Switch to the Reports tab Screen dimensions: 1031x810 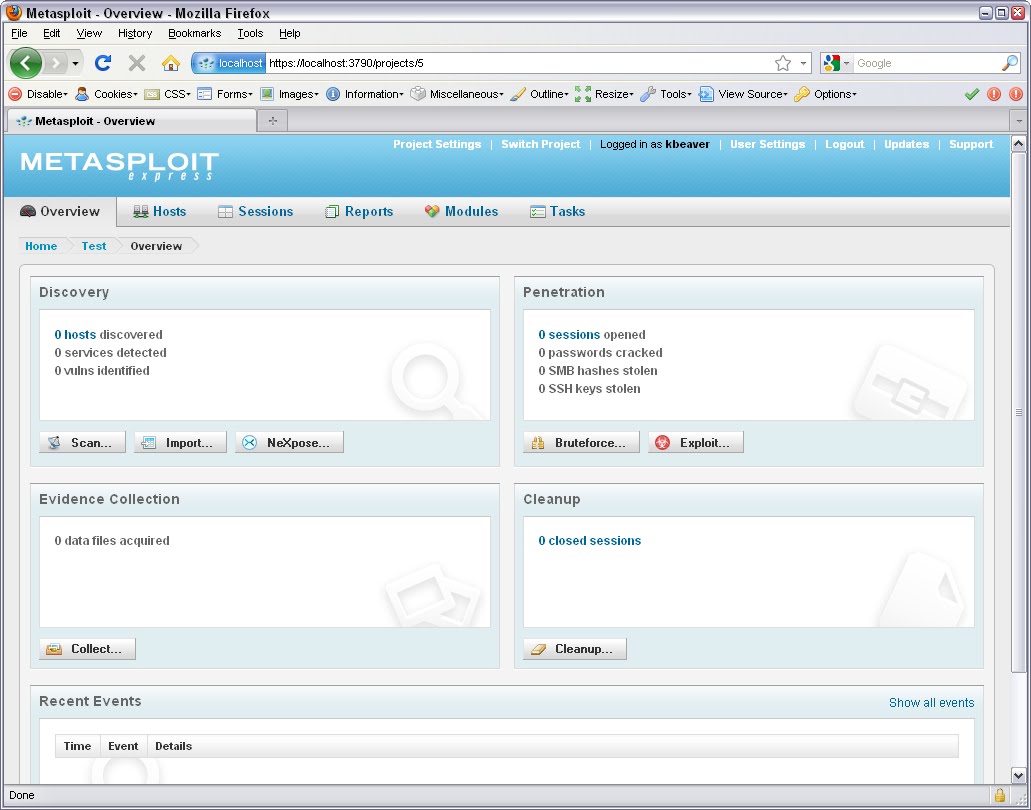[359, 211]
